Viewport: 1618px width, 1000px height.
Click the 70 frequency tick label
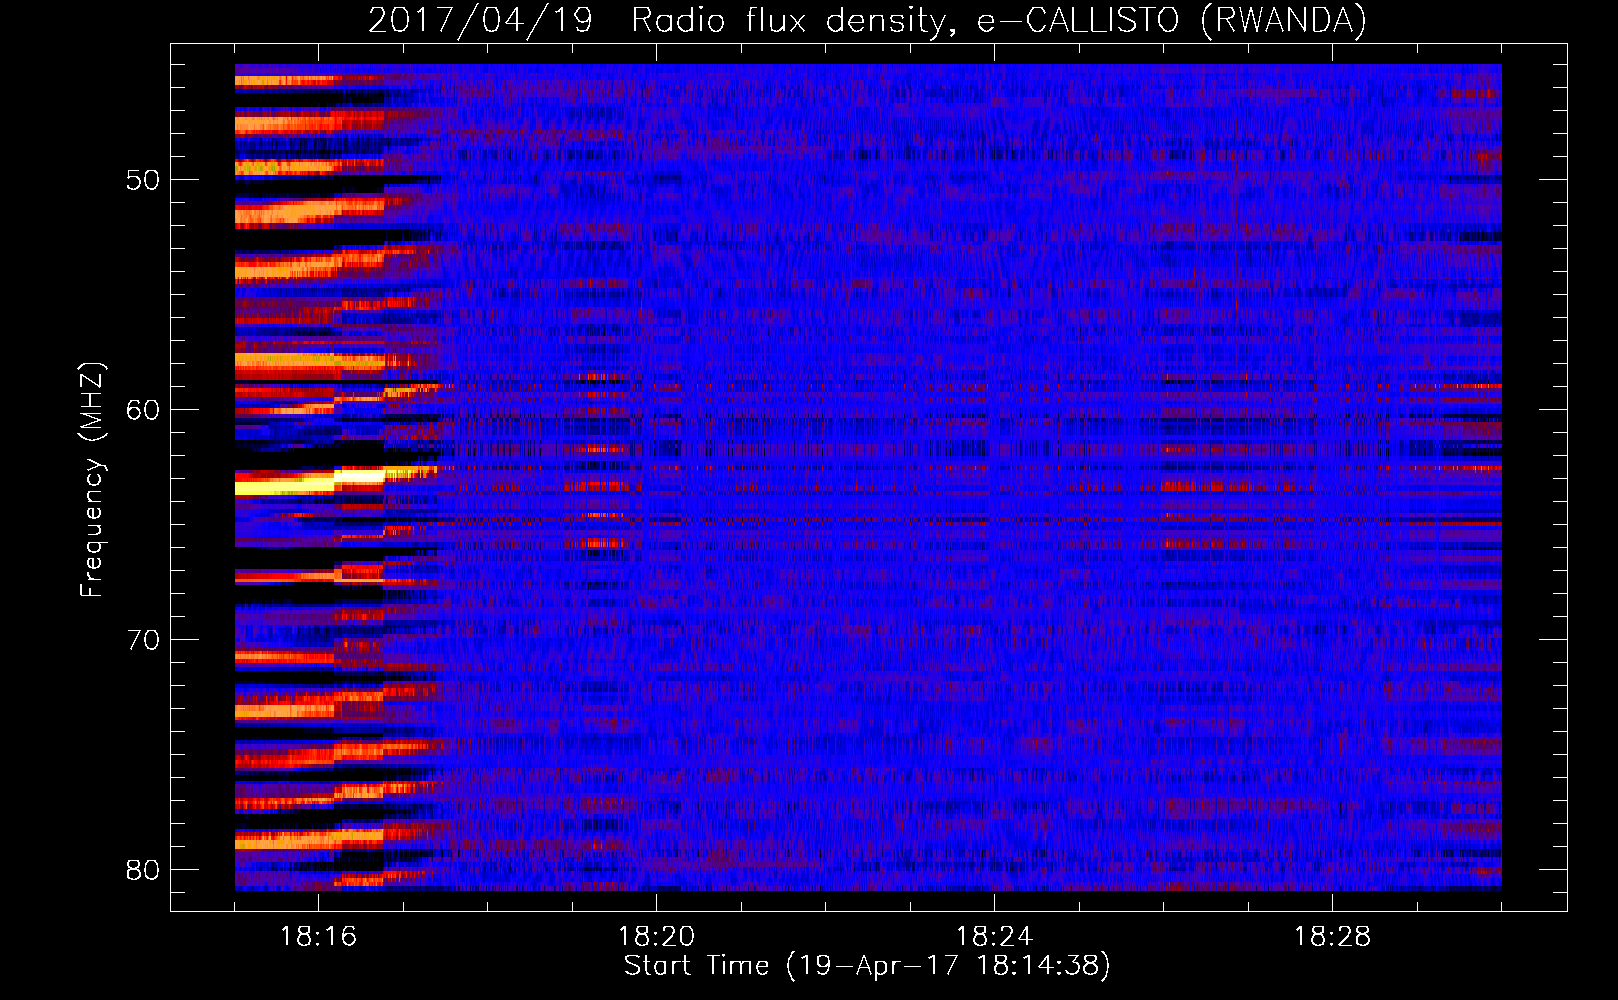(143, 640)
